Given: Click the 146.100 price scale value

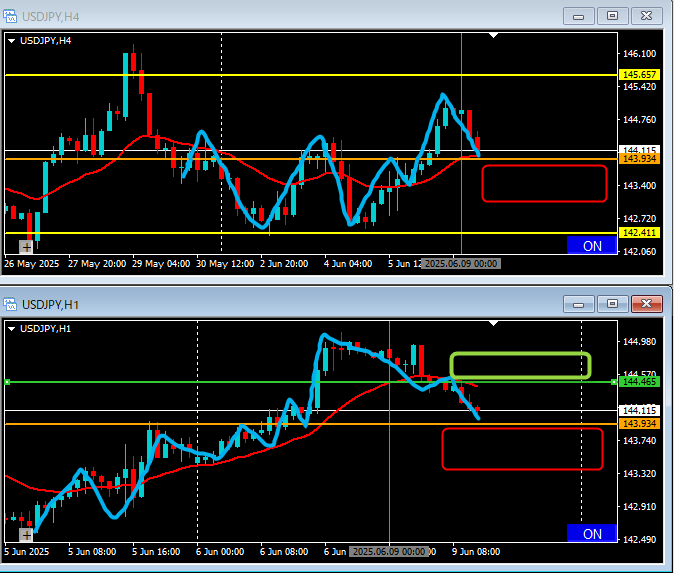Looking at the screenshot, I should [x=639, y=54].
